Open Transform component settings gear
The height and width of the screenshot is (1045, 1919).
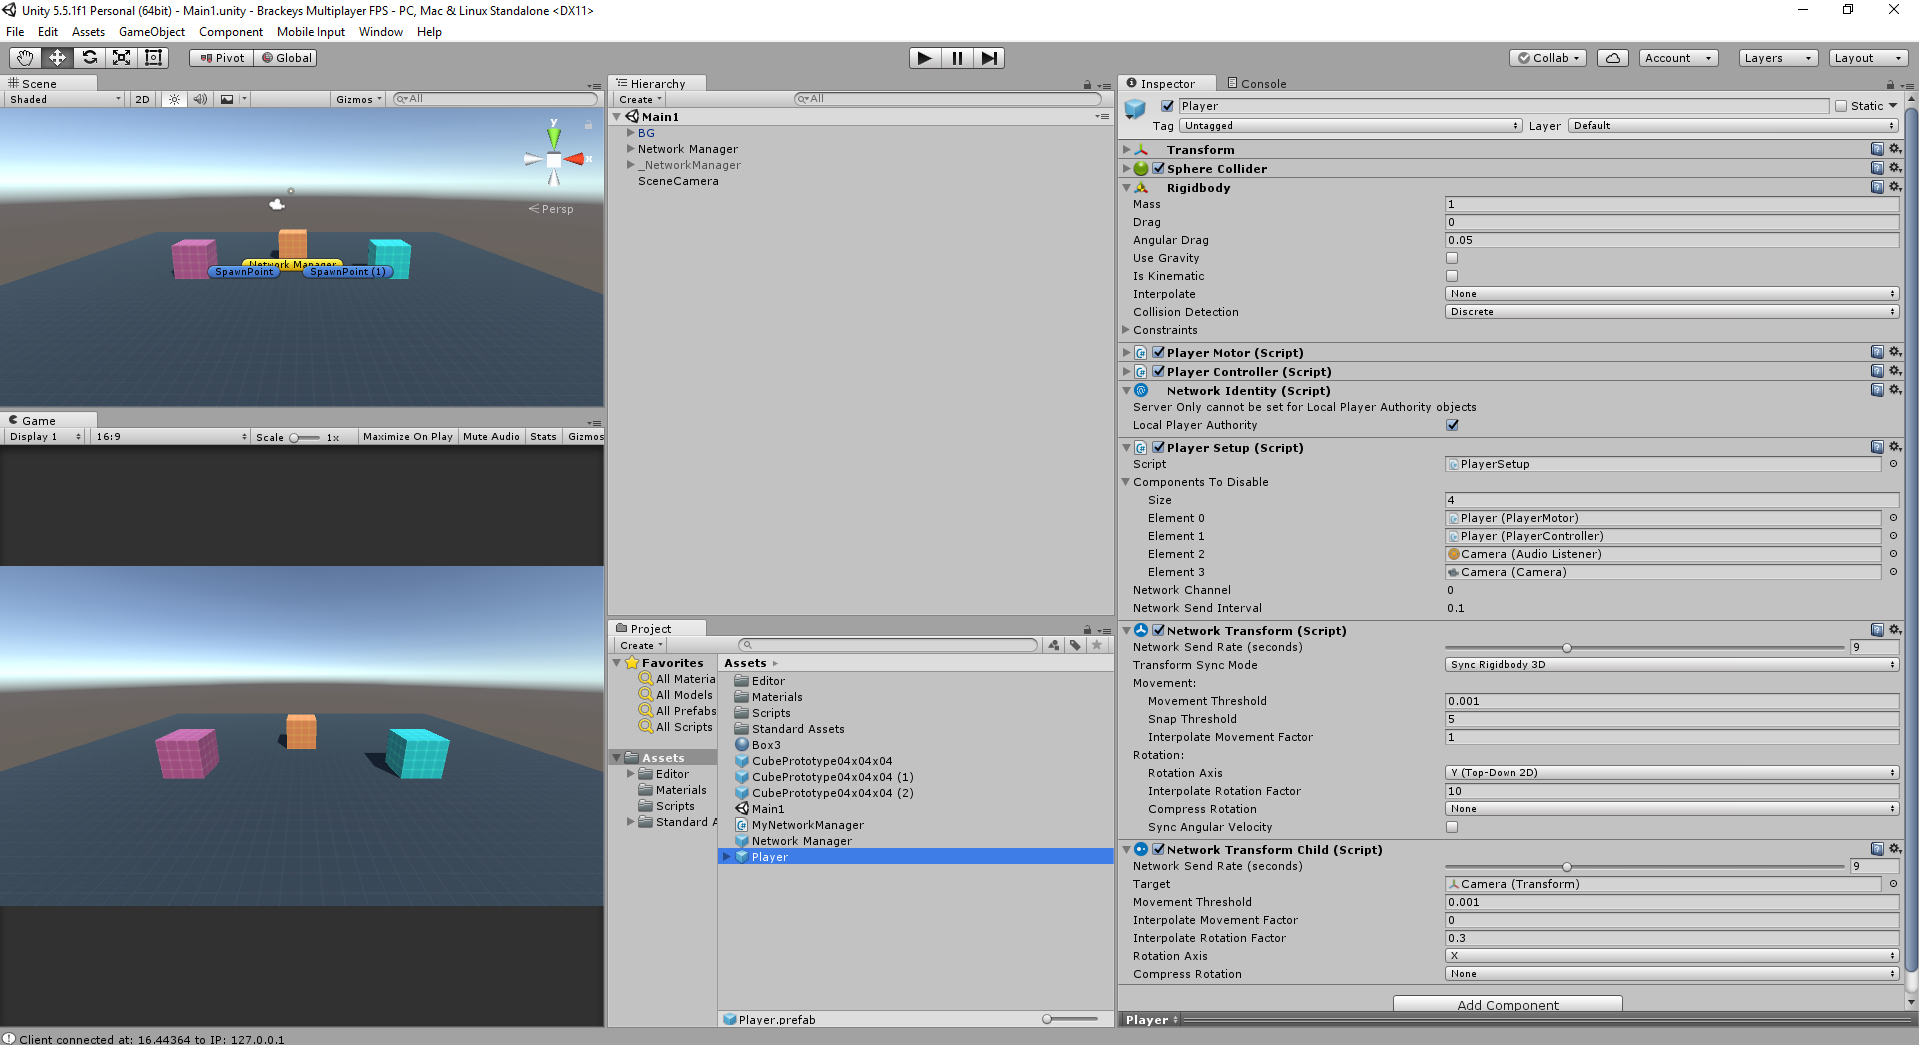1894,149
